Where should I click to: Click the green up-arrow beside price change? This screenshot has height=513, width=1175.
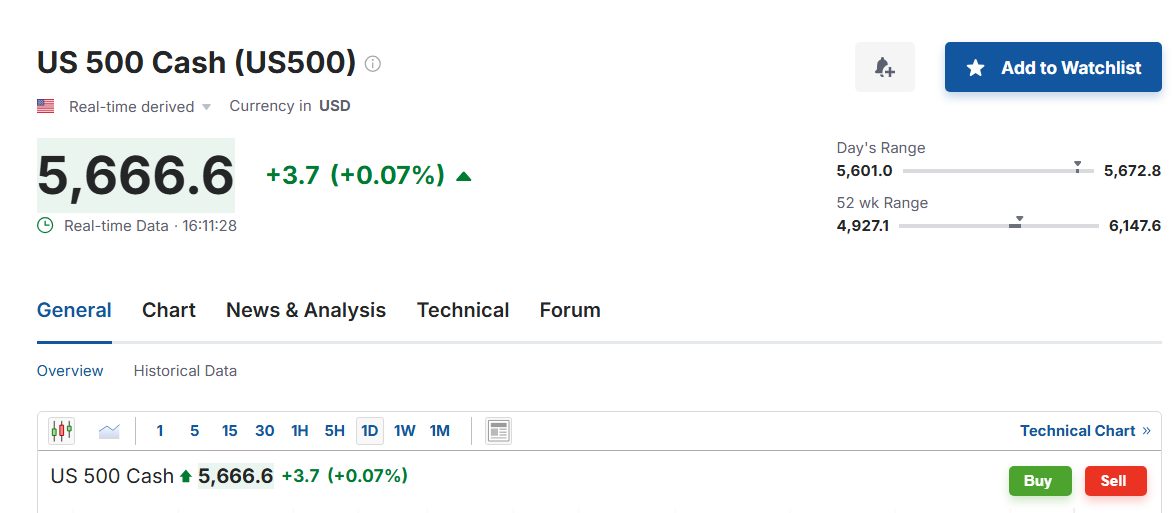[x=463, y=177]
